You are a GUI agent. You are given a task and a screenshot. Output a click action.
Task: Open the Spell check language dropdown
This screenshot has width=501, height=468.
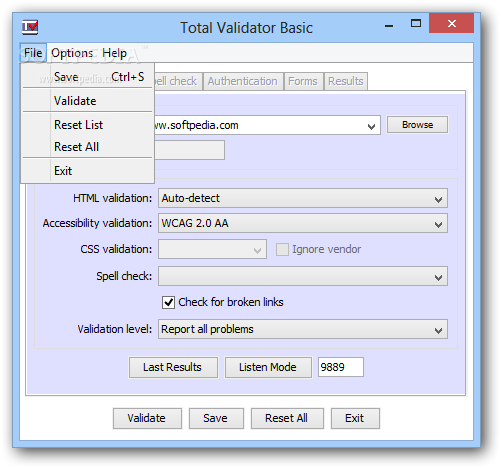(303, 276)
